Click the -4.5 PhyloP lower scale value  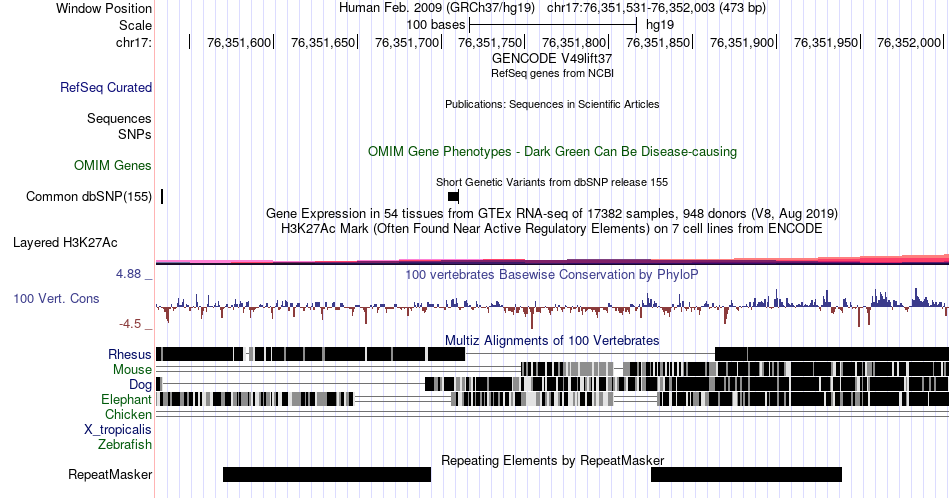(130, 324)
